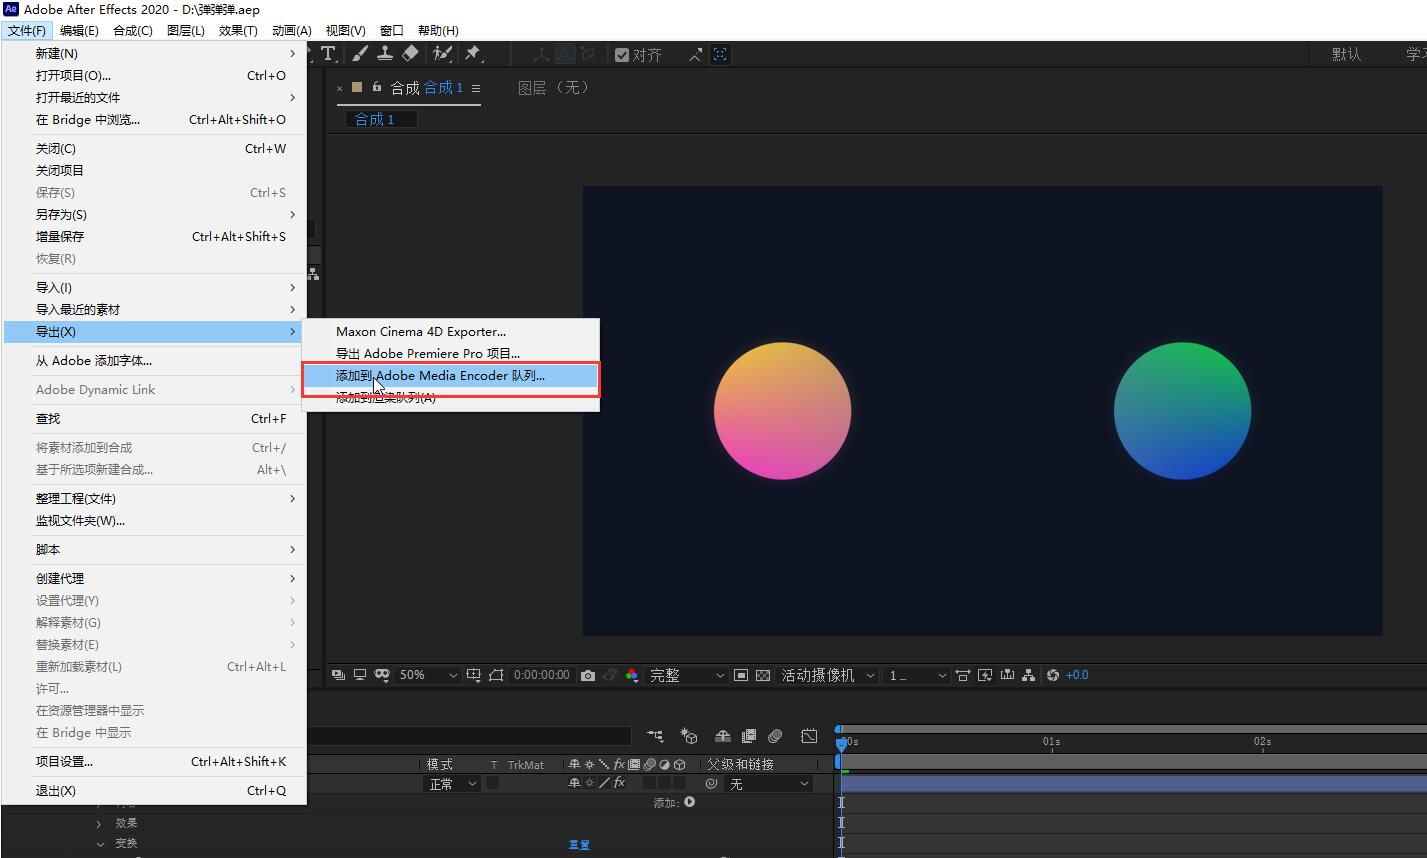
Task: Toggle the layer's fx effects switch
Action: click(619, 783)
